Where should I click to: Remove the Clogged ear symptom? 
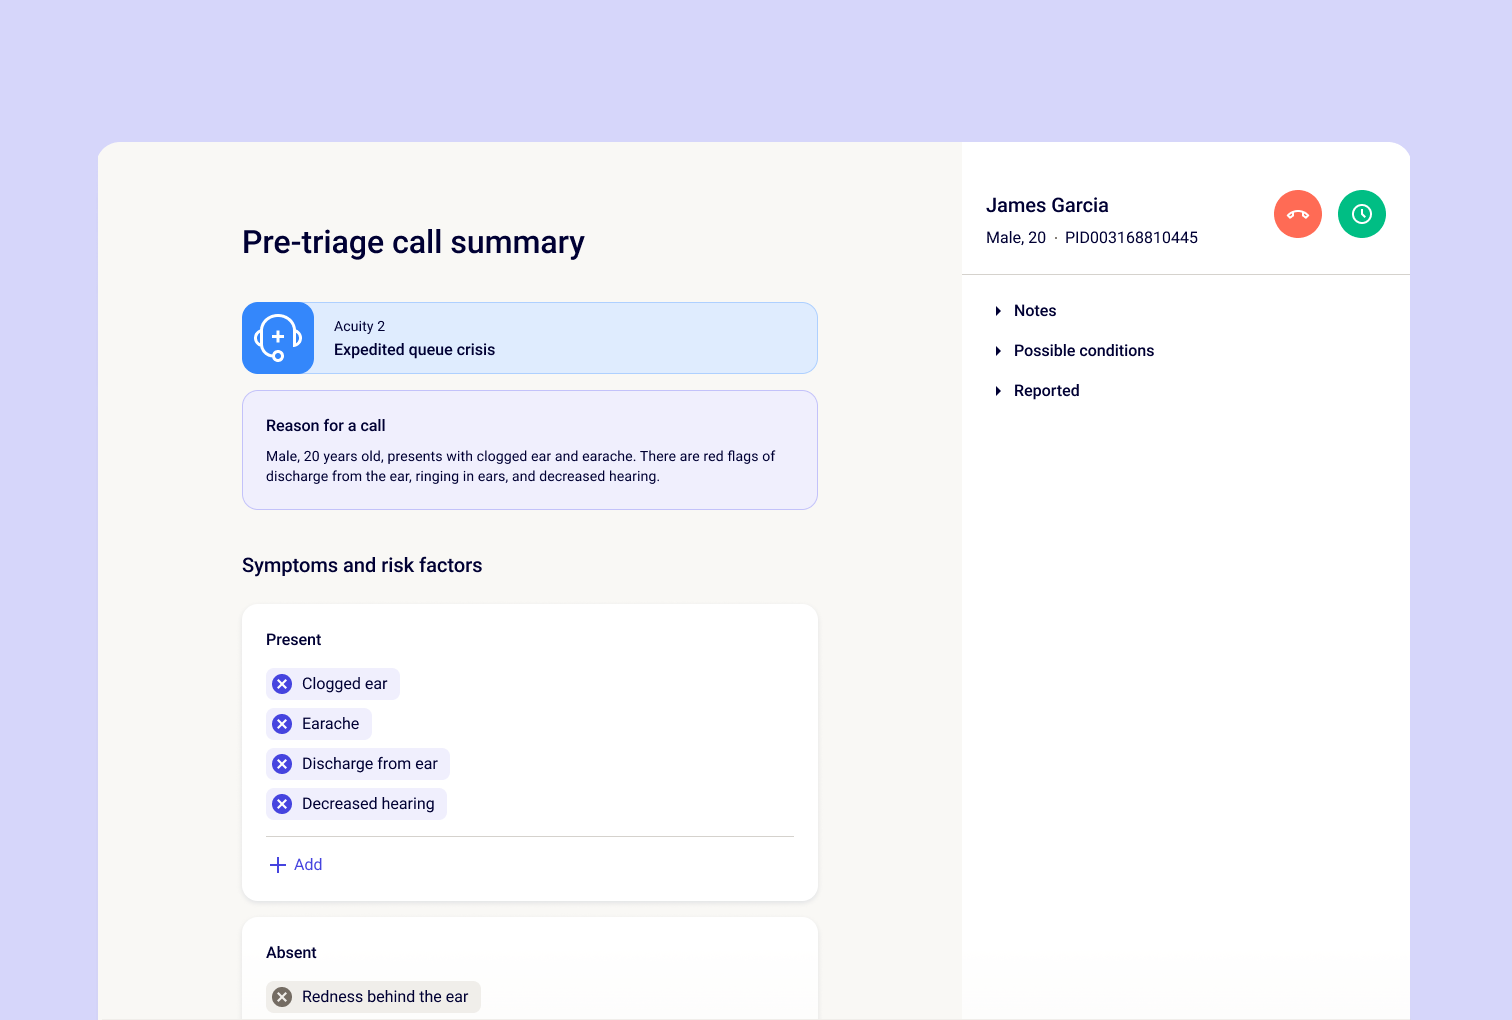click(282, 684)
